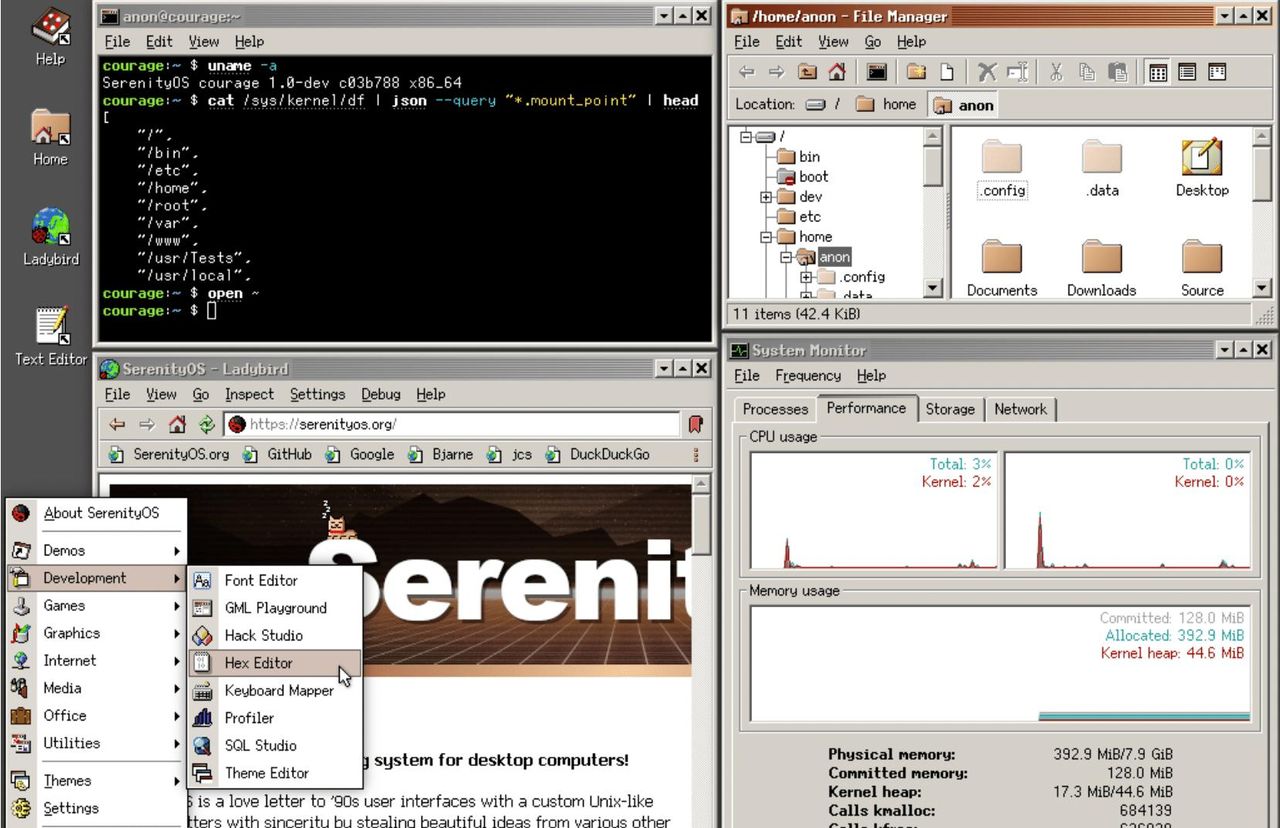Open the Games submenu in start menu

coord(96,606)
